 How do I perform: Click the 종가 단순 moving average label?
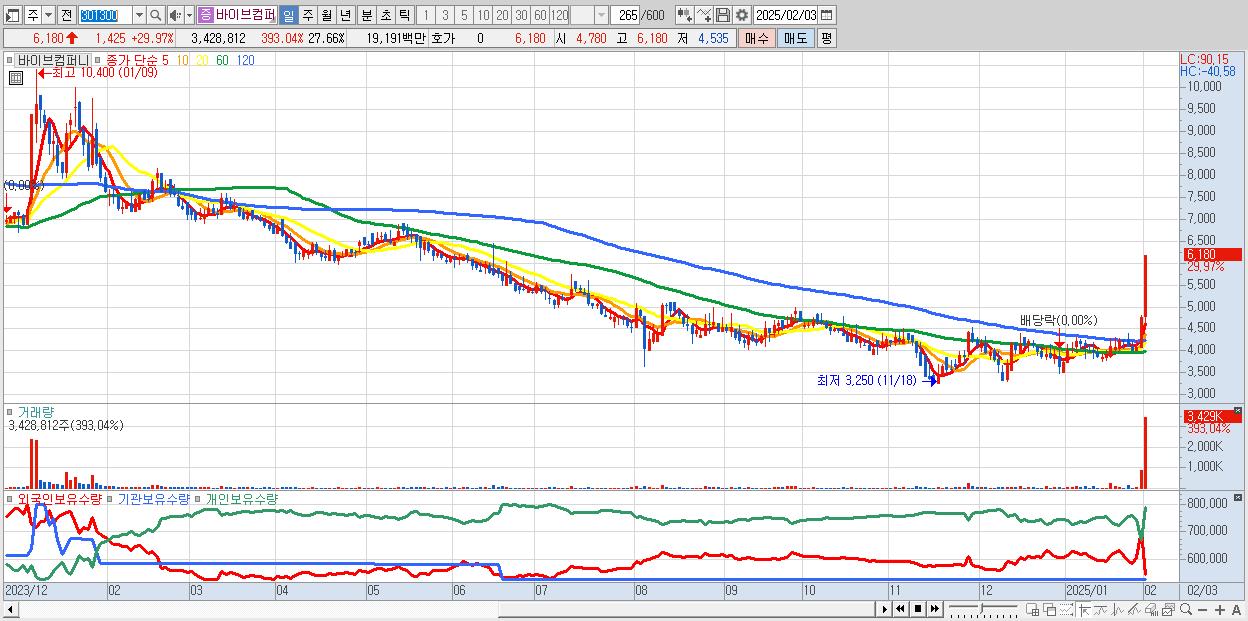(130, 60)
